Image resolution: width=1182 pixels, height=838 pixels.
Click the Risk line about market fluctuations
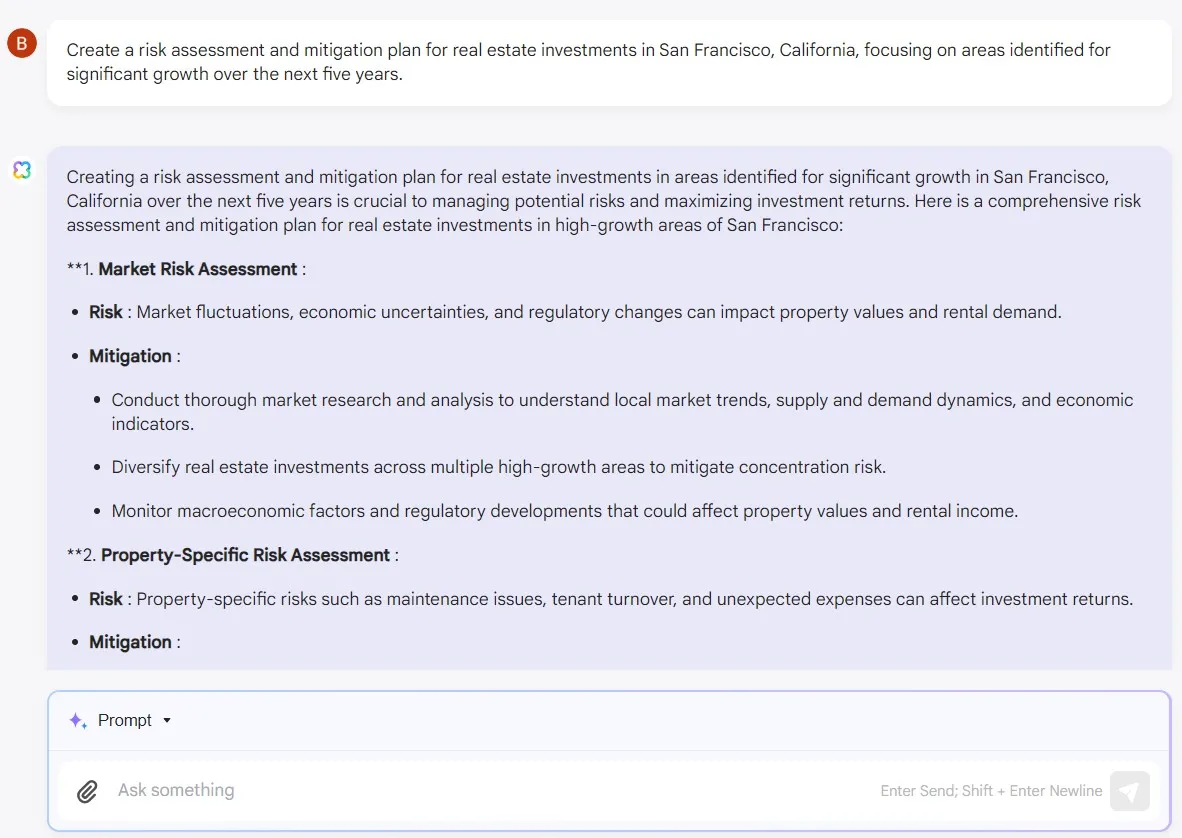pyautogui.click(x=575, y=312)
